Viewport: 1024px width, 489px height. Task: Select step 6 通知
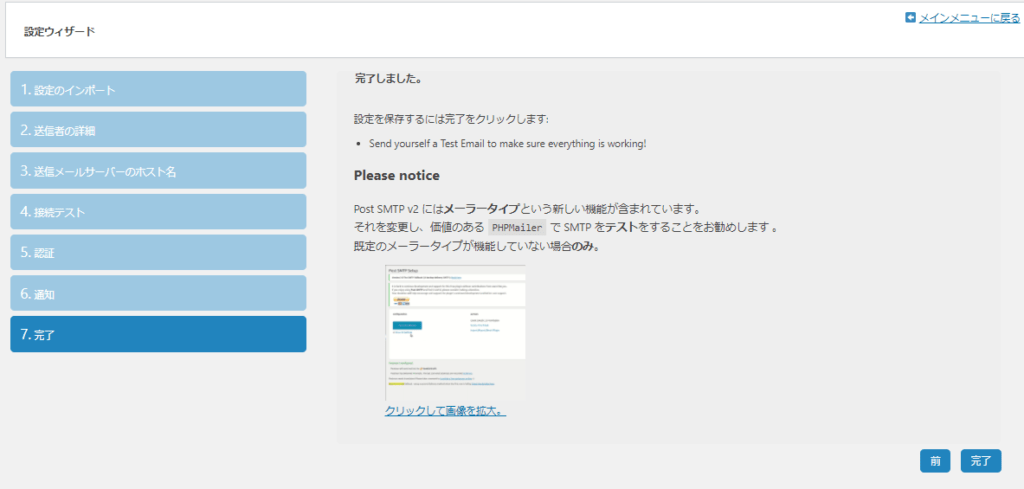[158, 293]
